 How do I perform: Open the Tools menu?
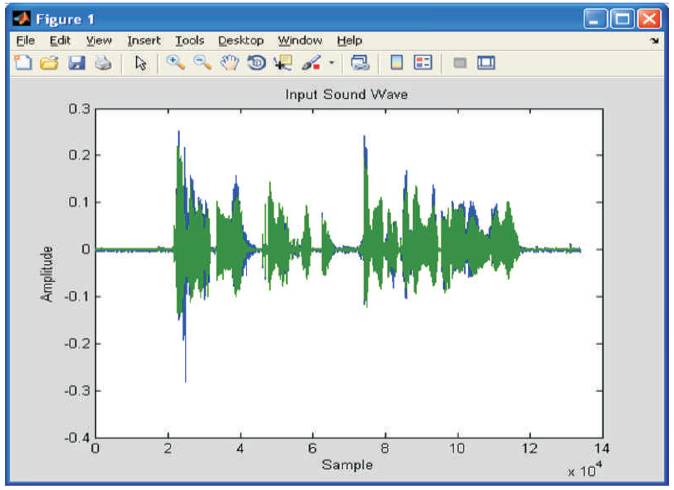[x=190, y=40]
